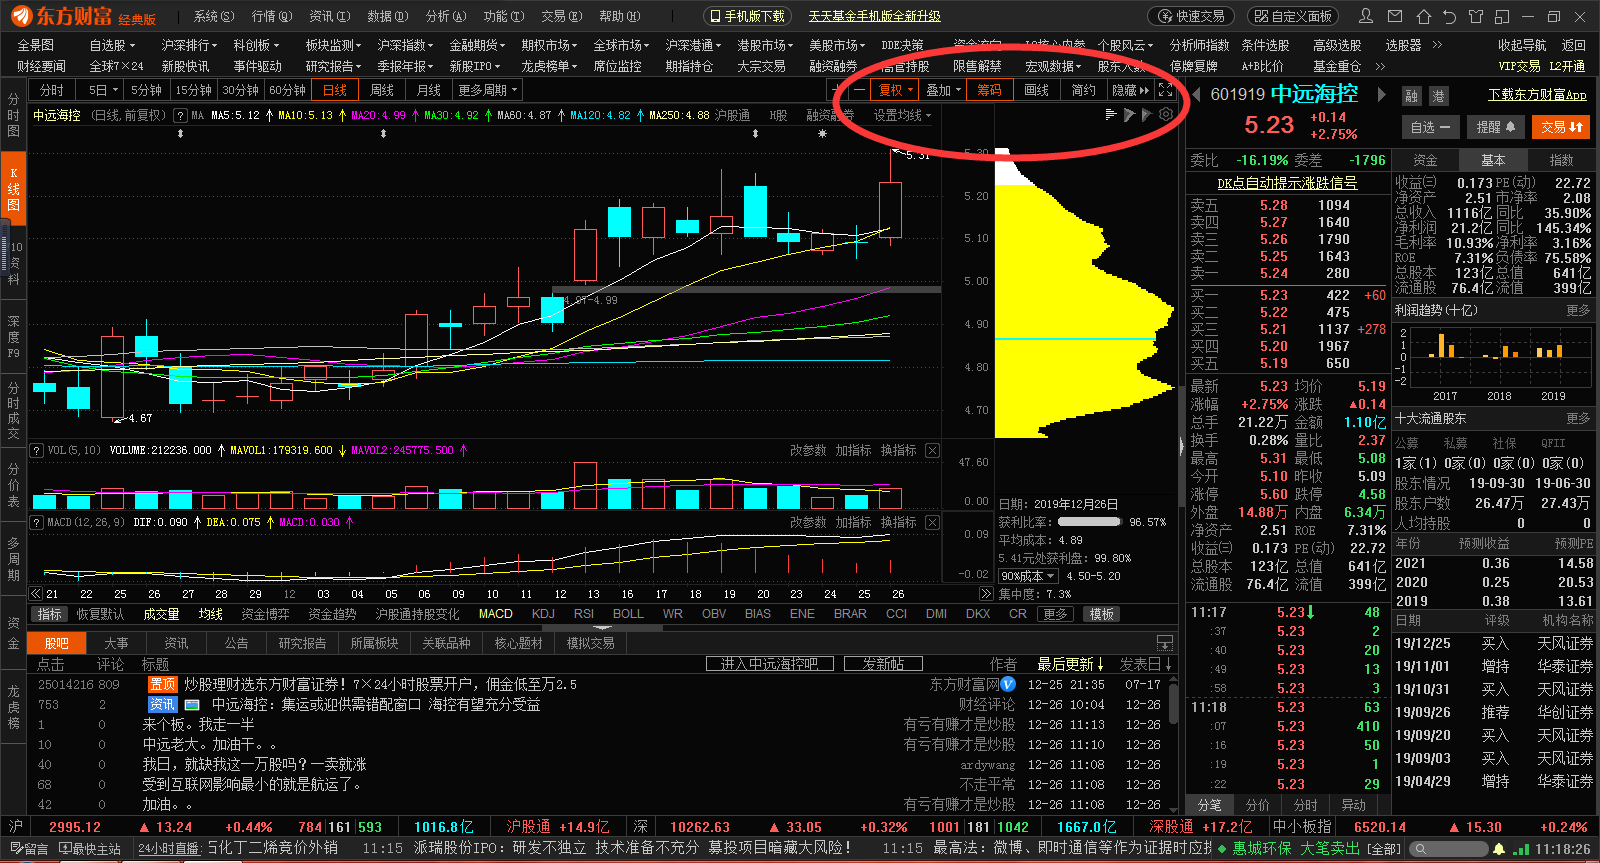Close the VOL indicator panel
1600x863 pixels.
coord(932,451)
